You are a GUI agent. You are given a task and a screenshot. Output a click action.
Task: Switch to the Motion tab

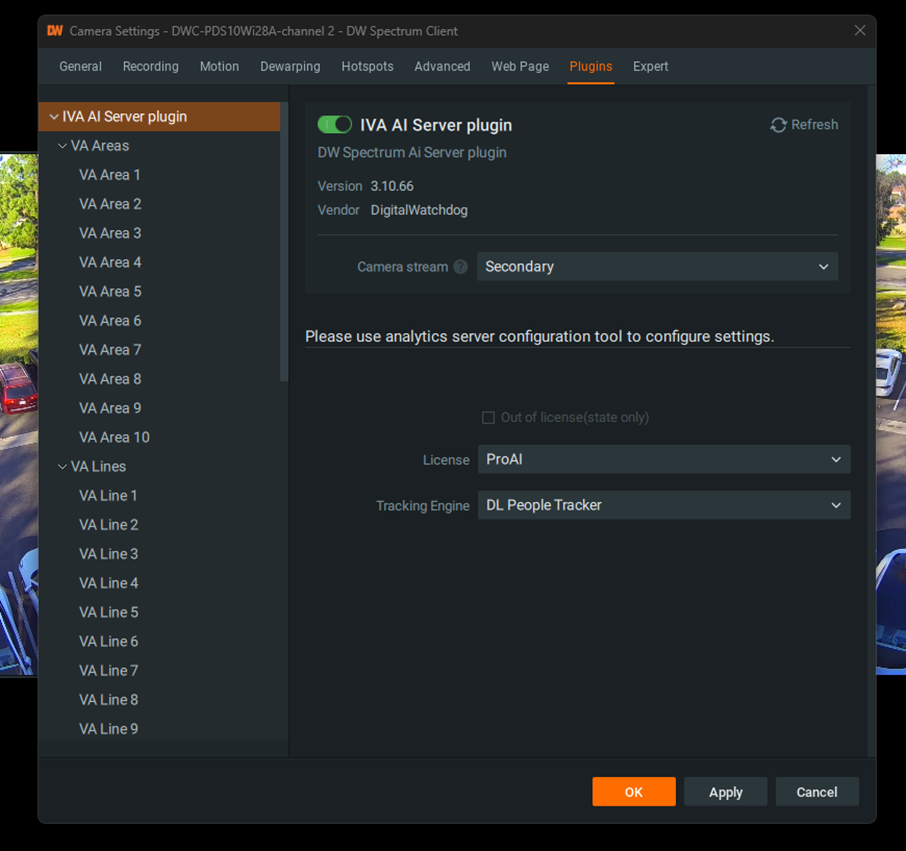219,66
